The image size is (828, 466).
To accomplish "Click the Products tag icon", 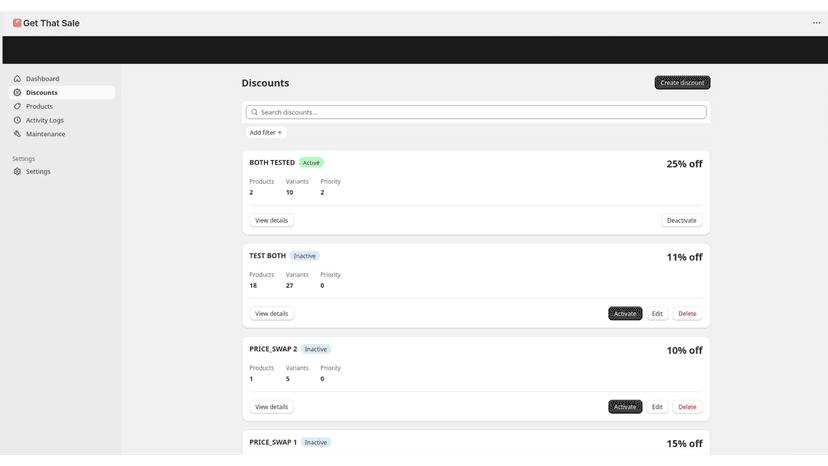I will pyautogui.click(x=17, y=106).
